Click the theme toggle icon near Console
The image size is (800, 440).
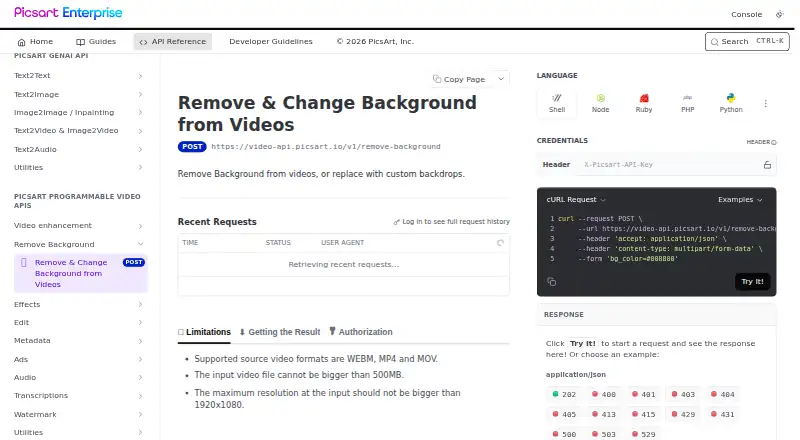780,14
